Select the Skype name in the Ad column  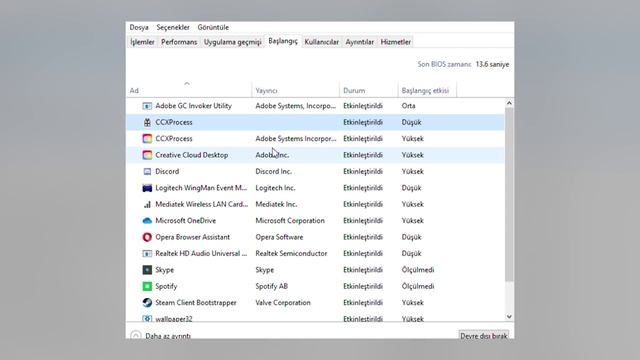pos(164,270)
